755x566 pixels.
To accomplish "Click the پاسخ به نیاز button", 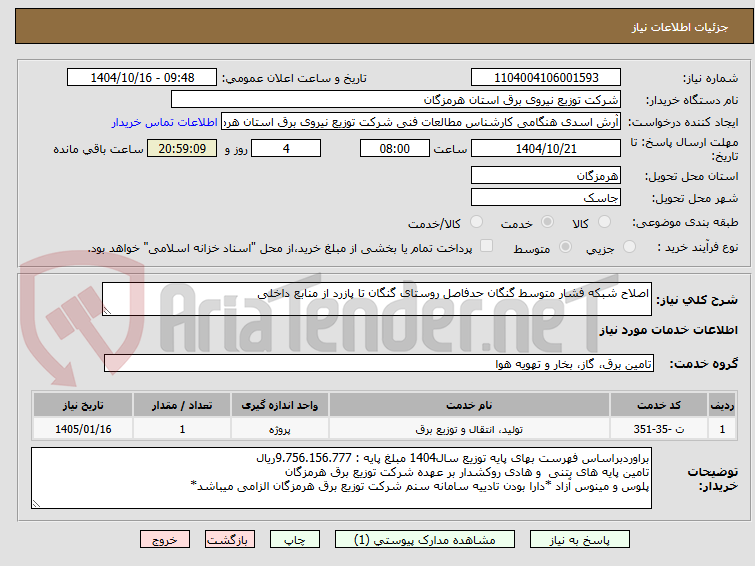I will (580, 540).
